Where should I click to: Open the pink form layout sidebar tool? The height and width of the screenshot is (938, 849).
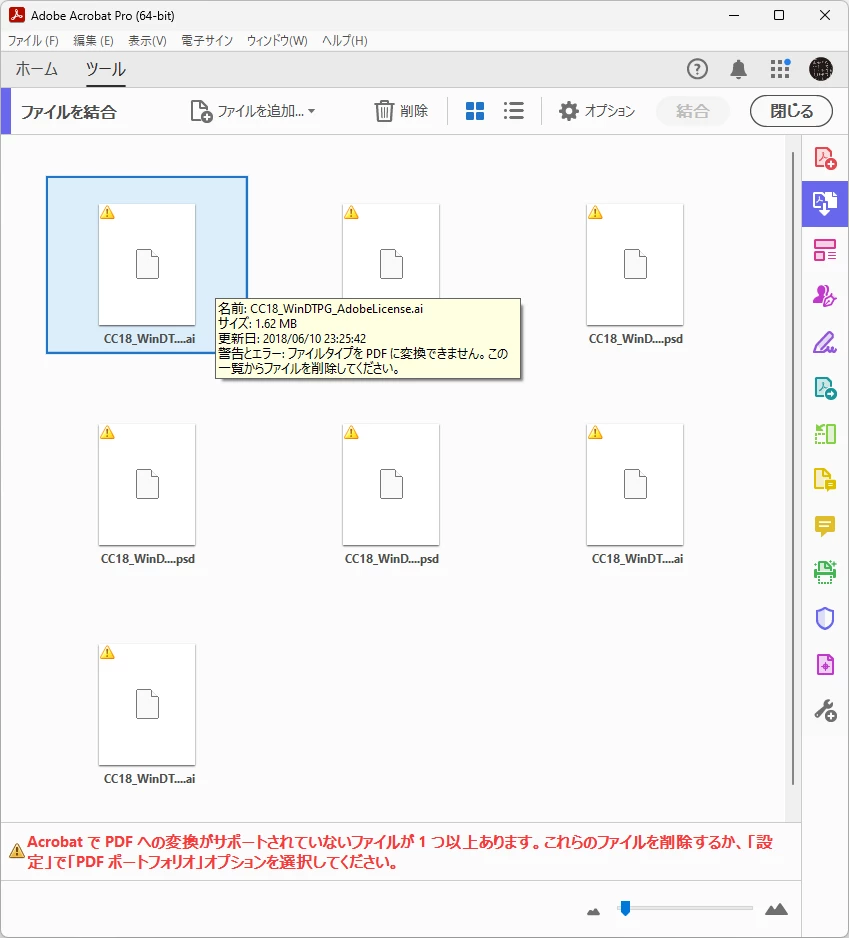pyautogui.click(x=825, y=250)
